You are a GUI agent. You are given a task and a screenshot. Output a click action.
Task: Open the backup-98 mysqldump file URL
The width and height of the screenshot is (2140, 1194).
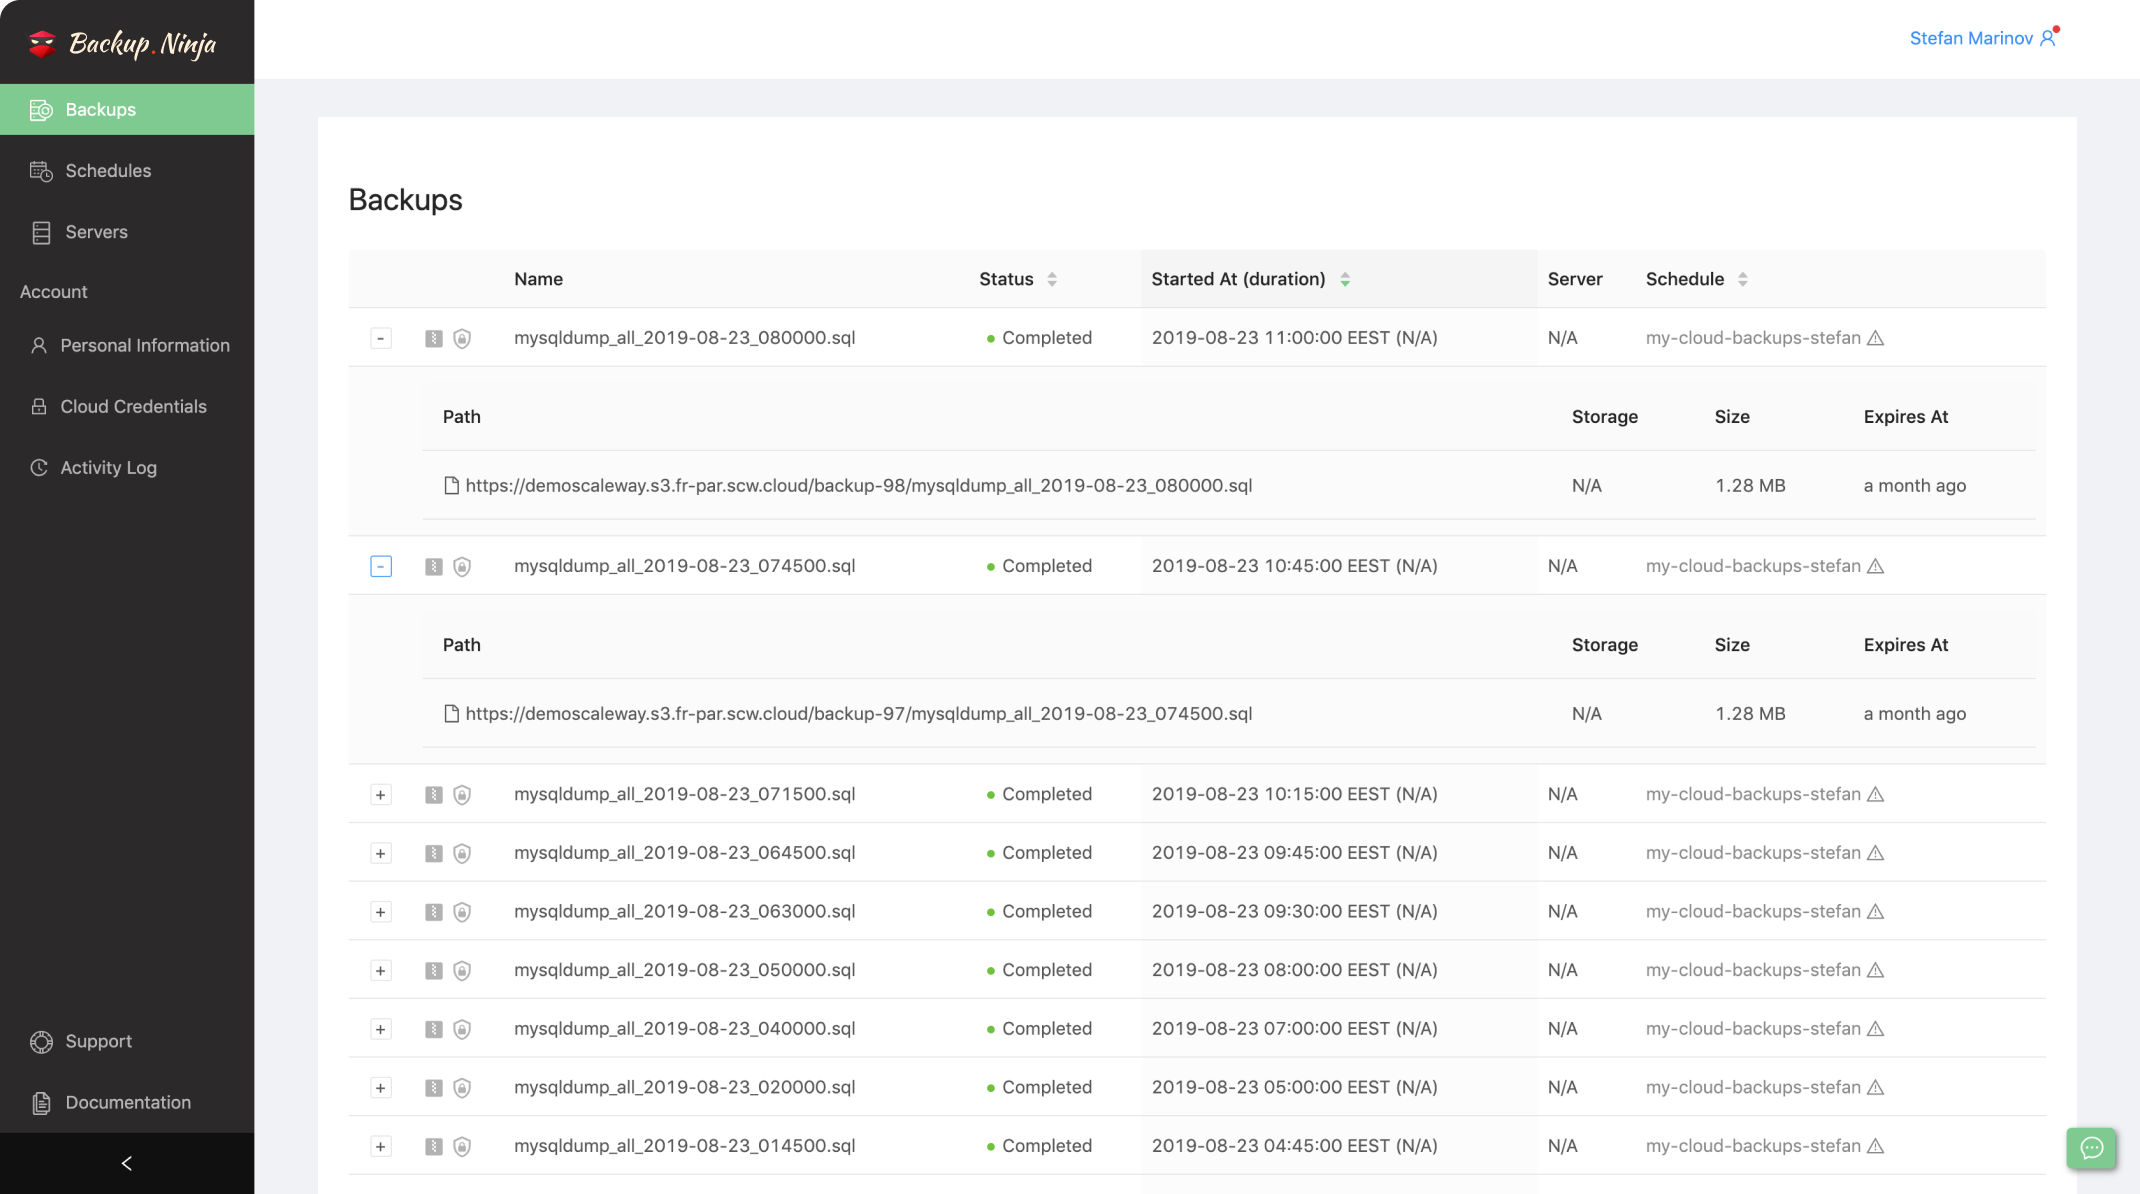(x=859, y=485)
